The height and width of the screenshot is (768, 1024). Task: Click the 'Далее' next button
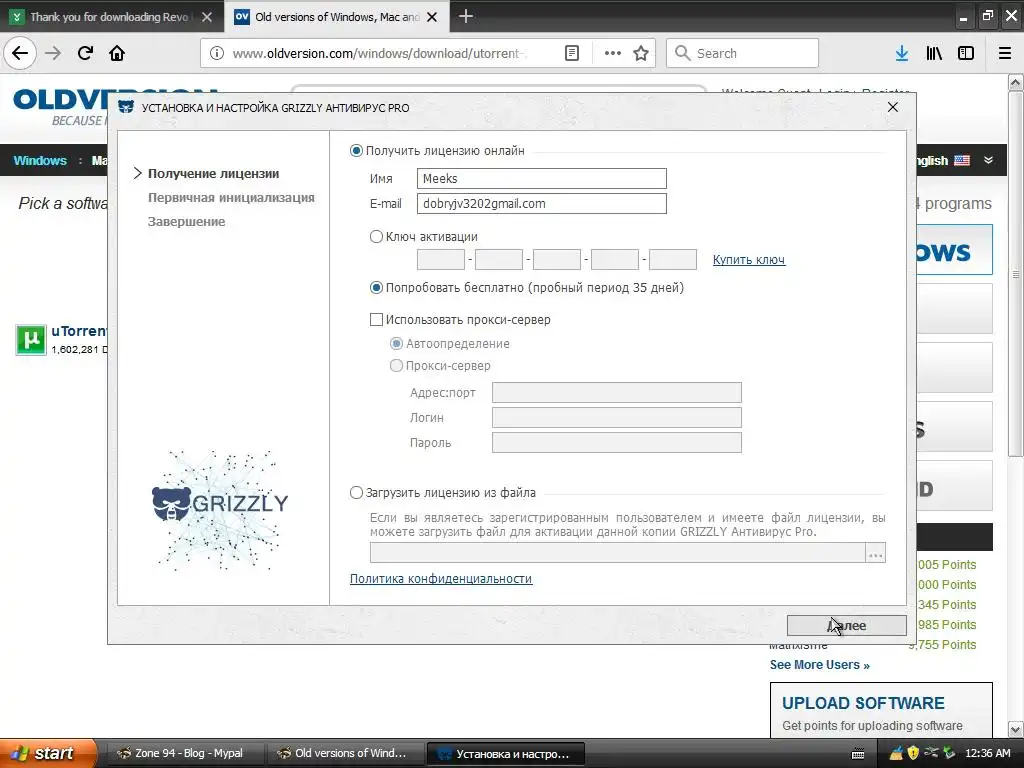(x=846, y=626)
